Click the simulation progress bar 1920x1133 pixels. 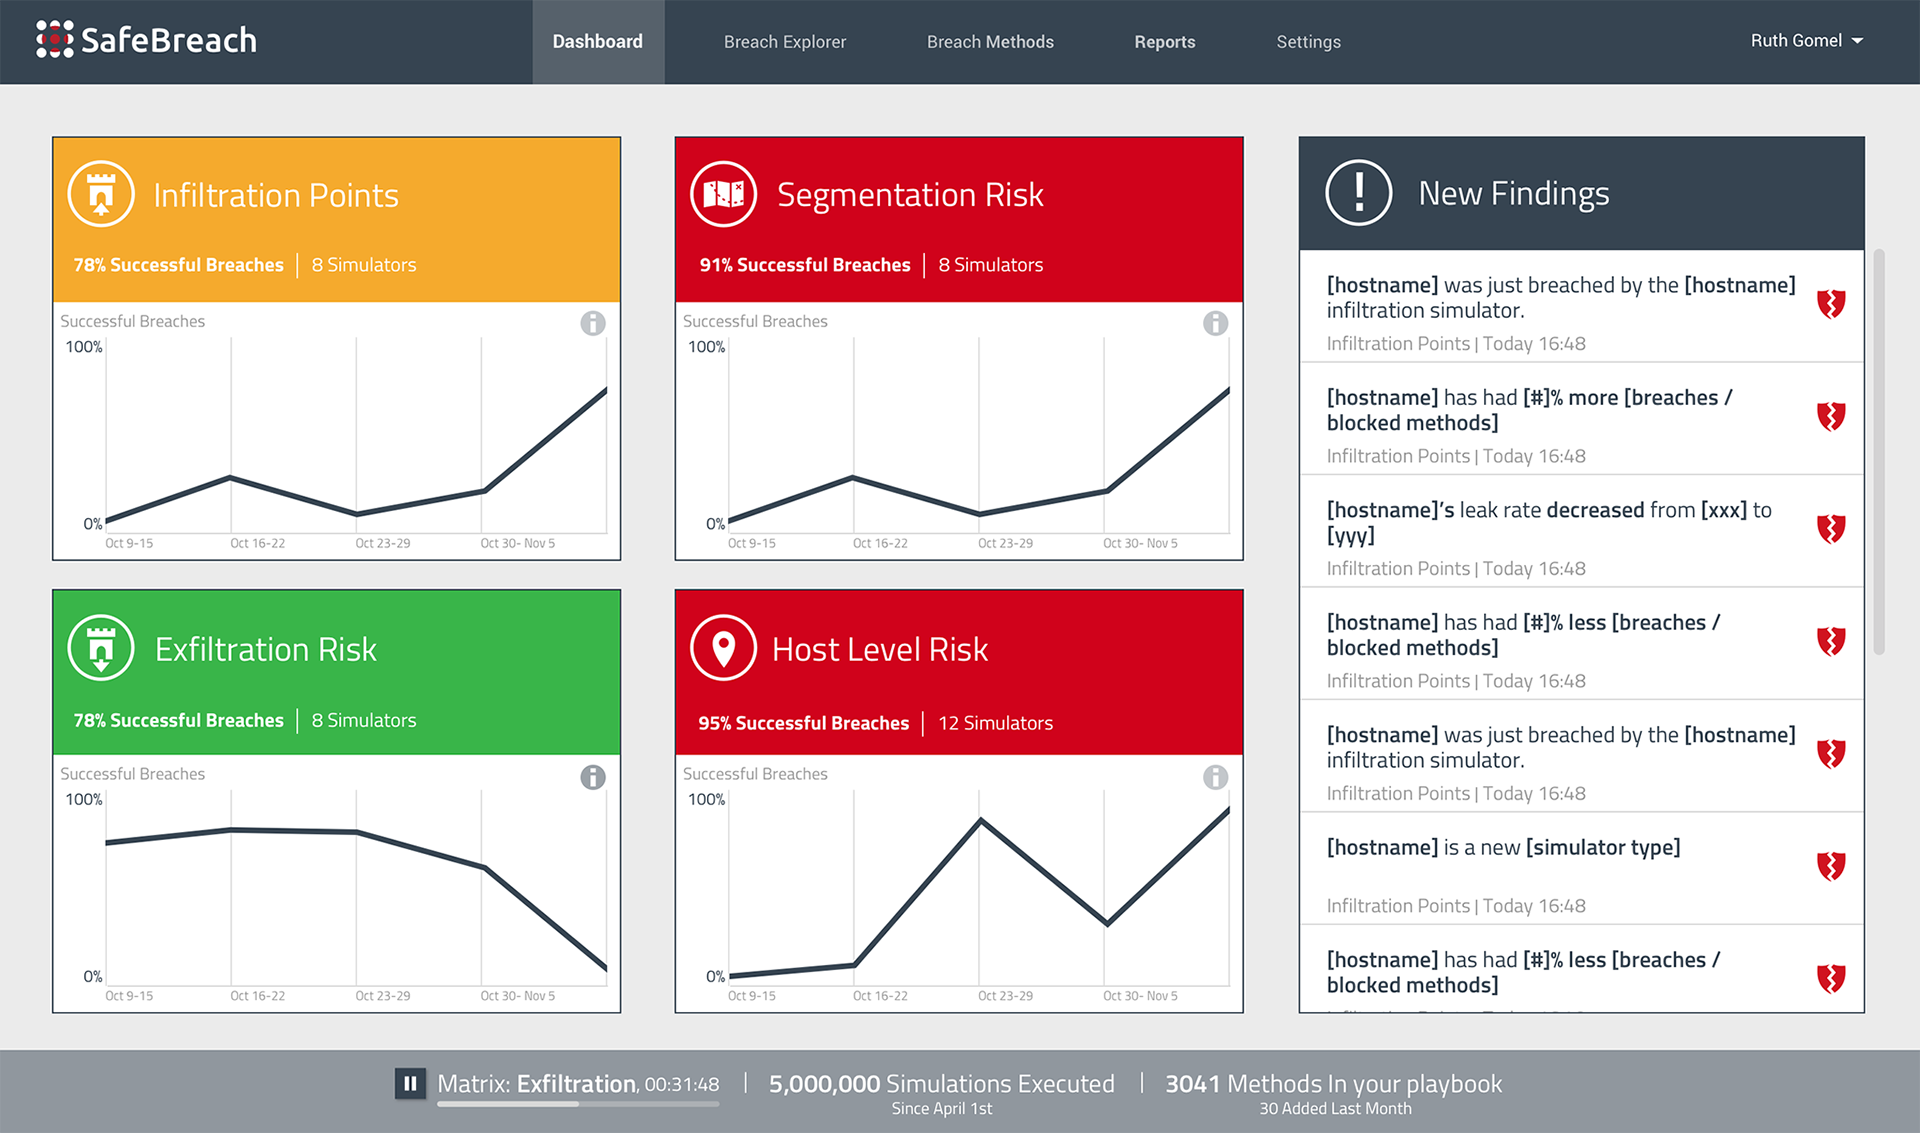coord(578,1104)
